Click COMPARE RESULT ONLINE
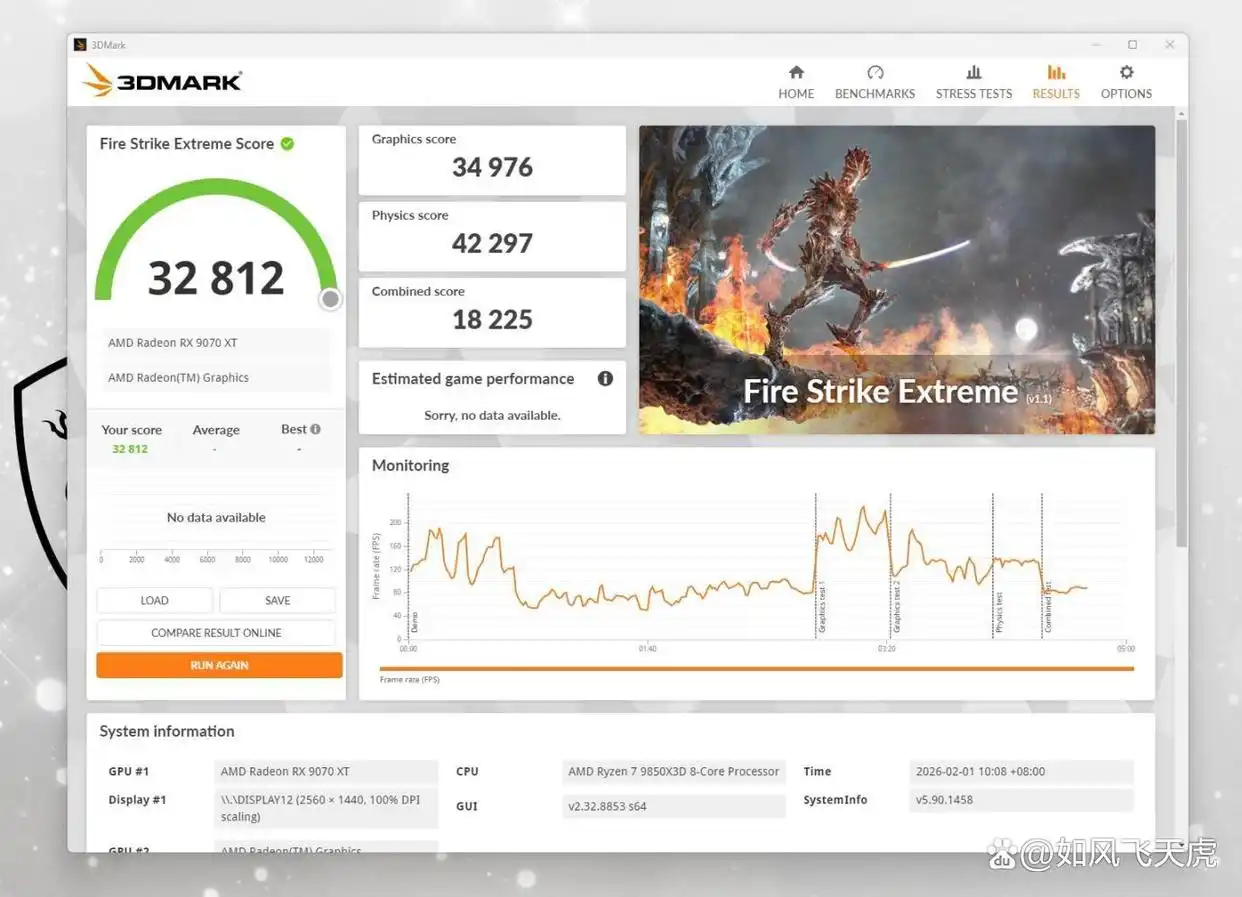 click(216, 633)
